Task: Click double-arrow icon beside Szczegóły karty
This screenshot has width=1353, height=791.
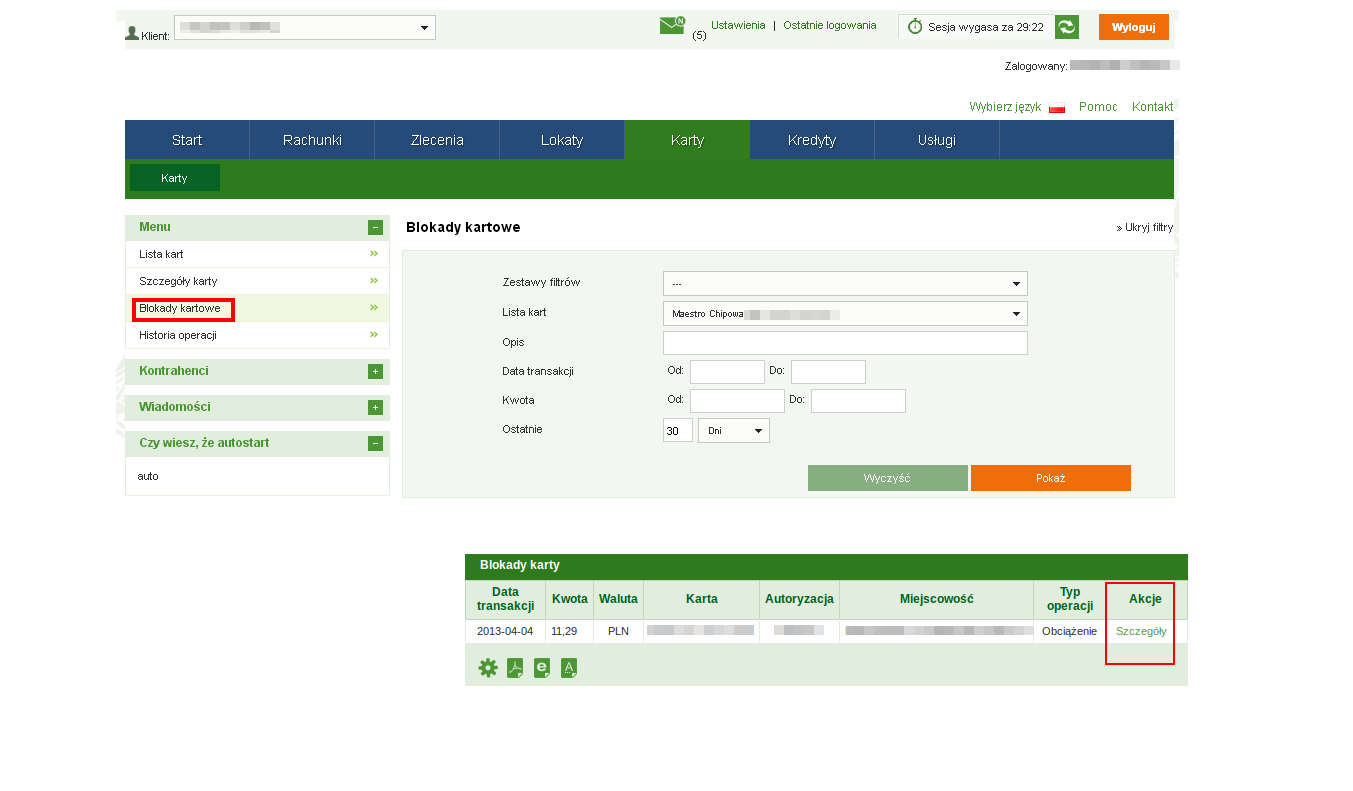Action: click(x=374, y=280)
